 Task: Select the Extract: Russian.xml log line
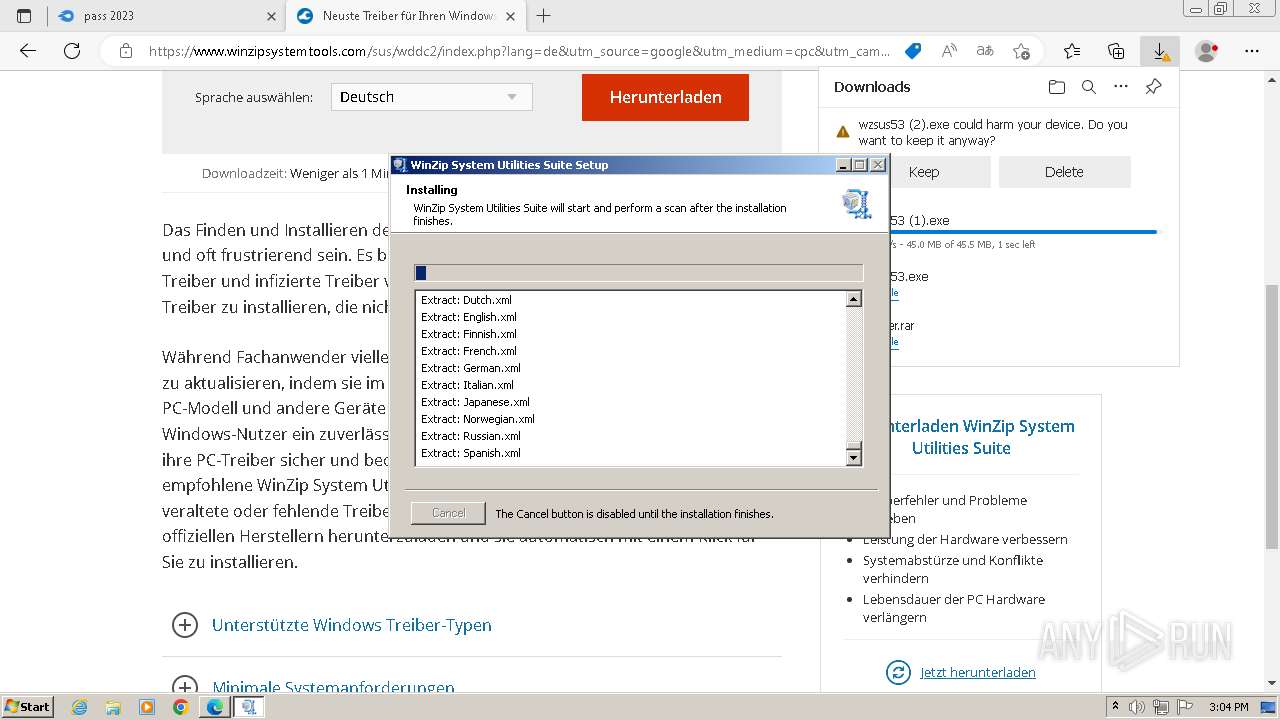[x=470, y=436]
